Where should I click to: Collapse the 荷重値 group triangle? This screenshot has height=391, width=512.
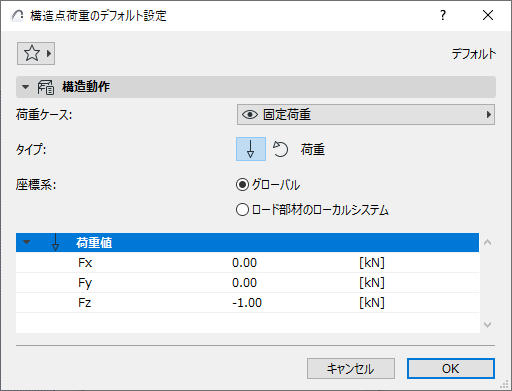click(26, 242)
